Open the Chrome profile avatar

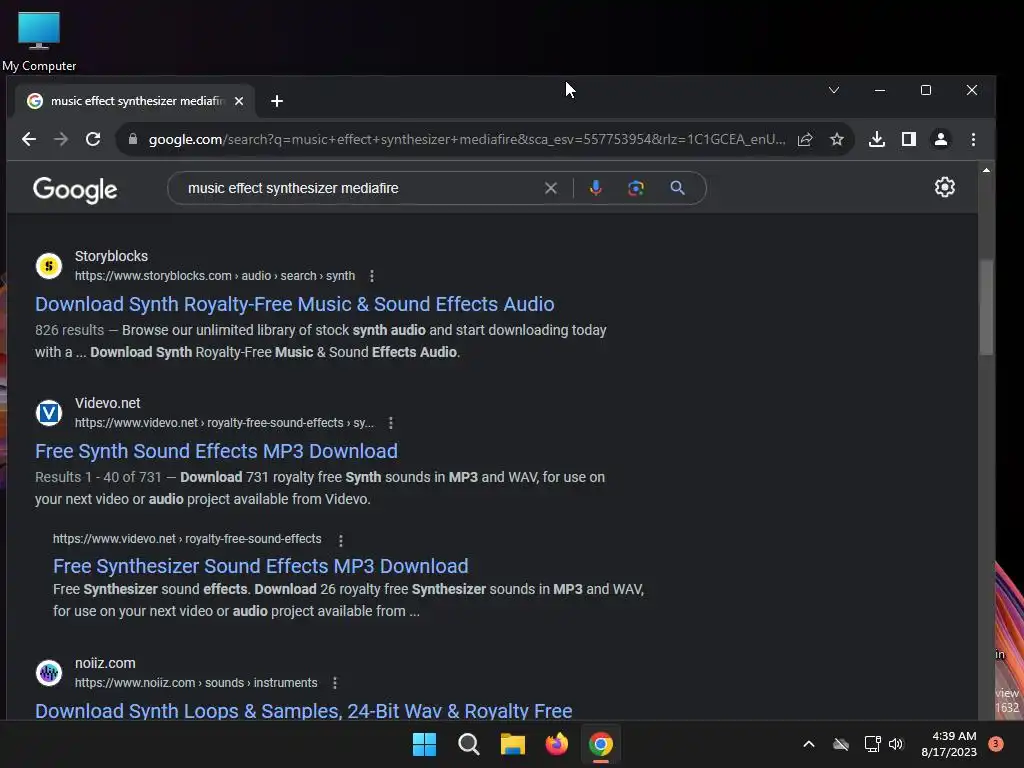click(941, 139)
